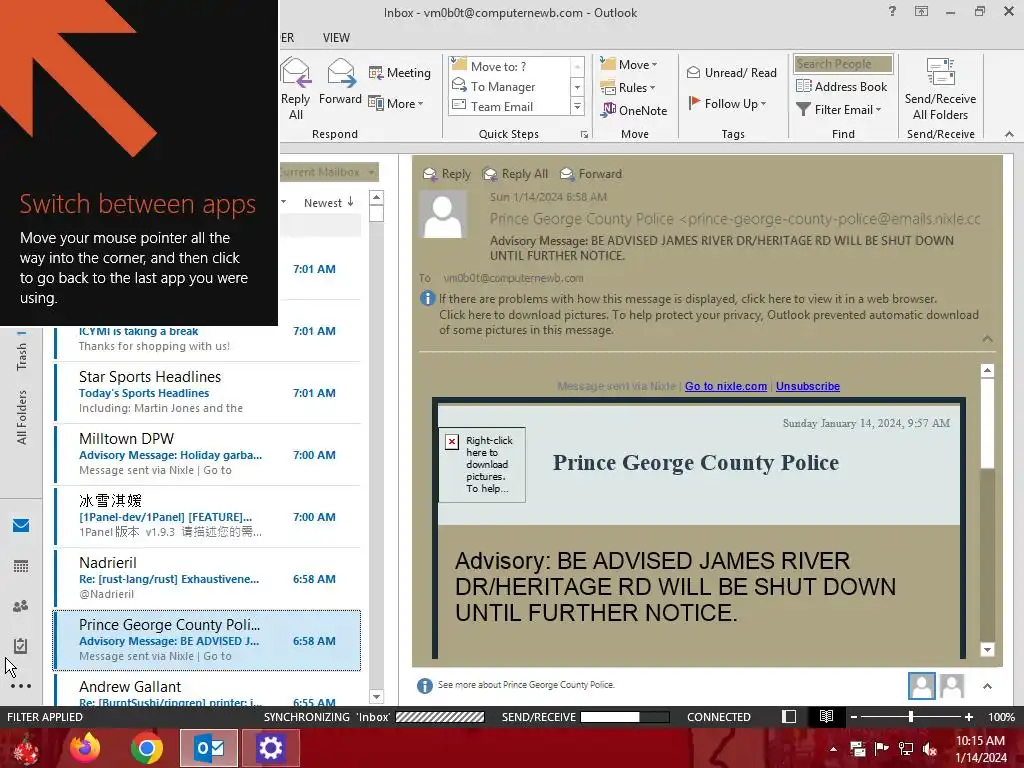Open the Filter Email dropdown

pyautogui.click(x=839, y=110)
